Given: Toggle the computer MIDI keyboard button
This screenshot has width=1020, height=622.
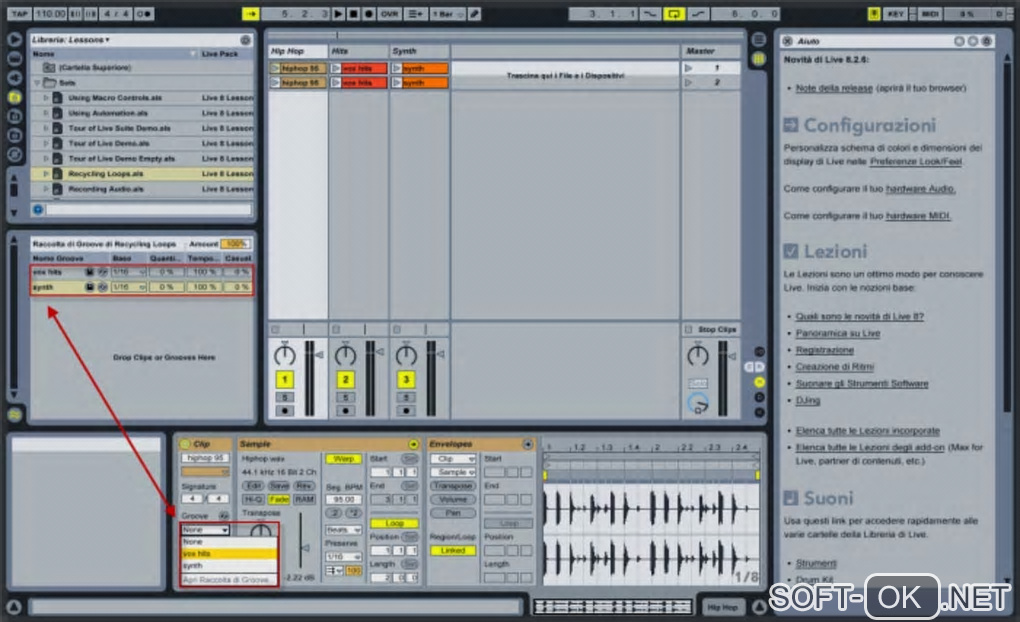Looking at the screenshot, I should [874, 13].
